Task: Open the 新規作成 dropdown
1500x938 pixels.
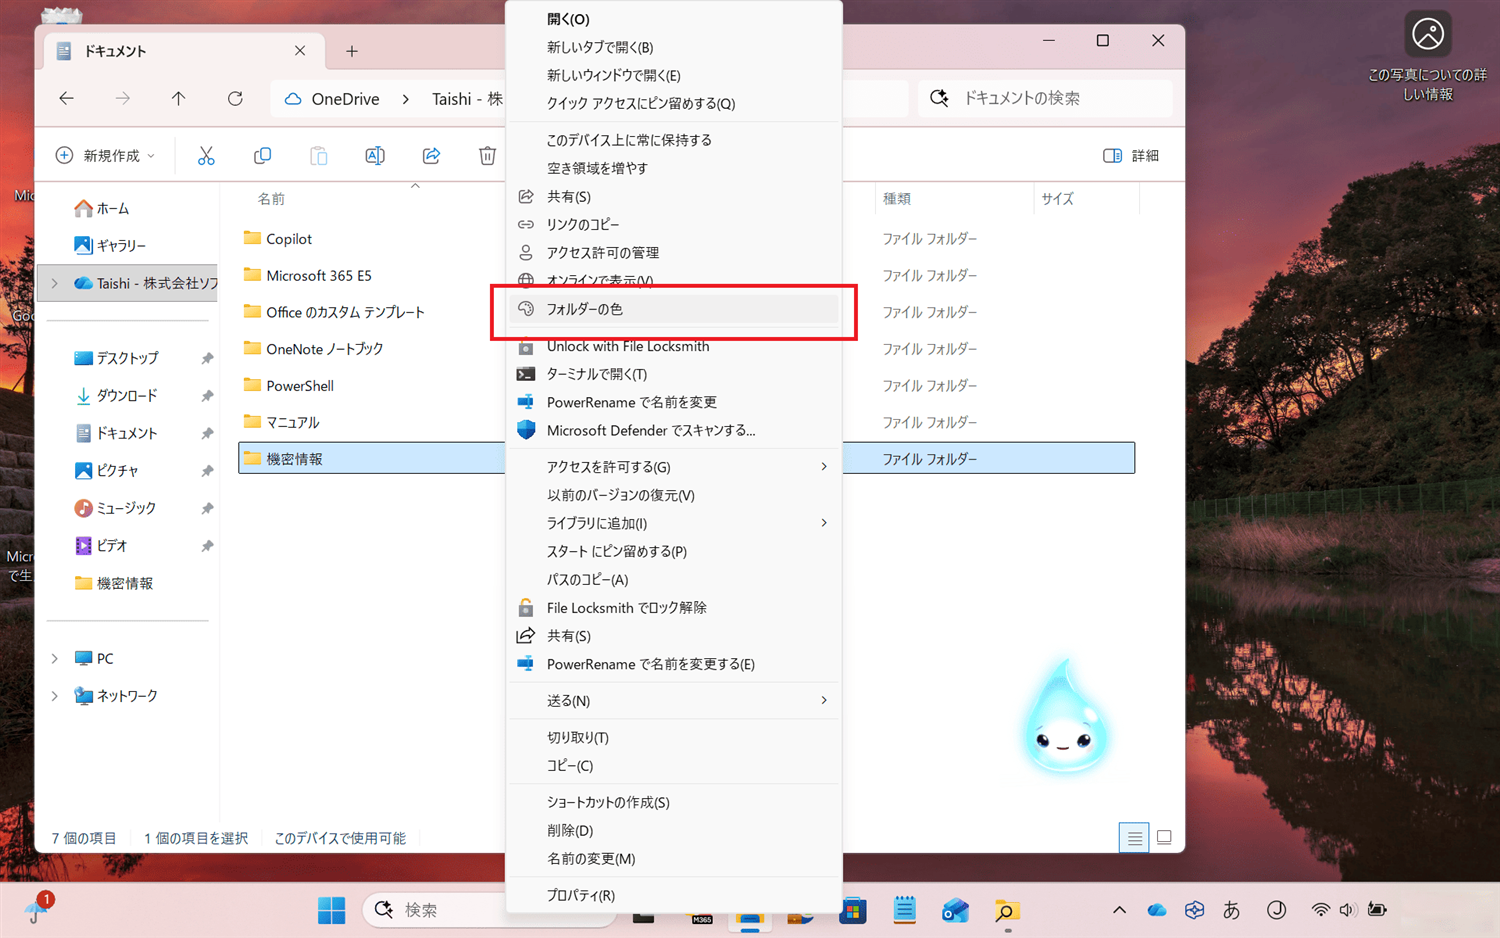Action: (106, 155)
